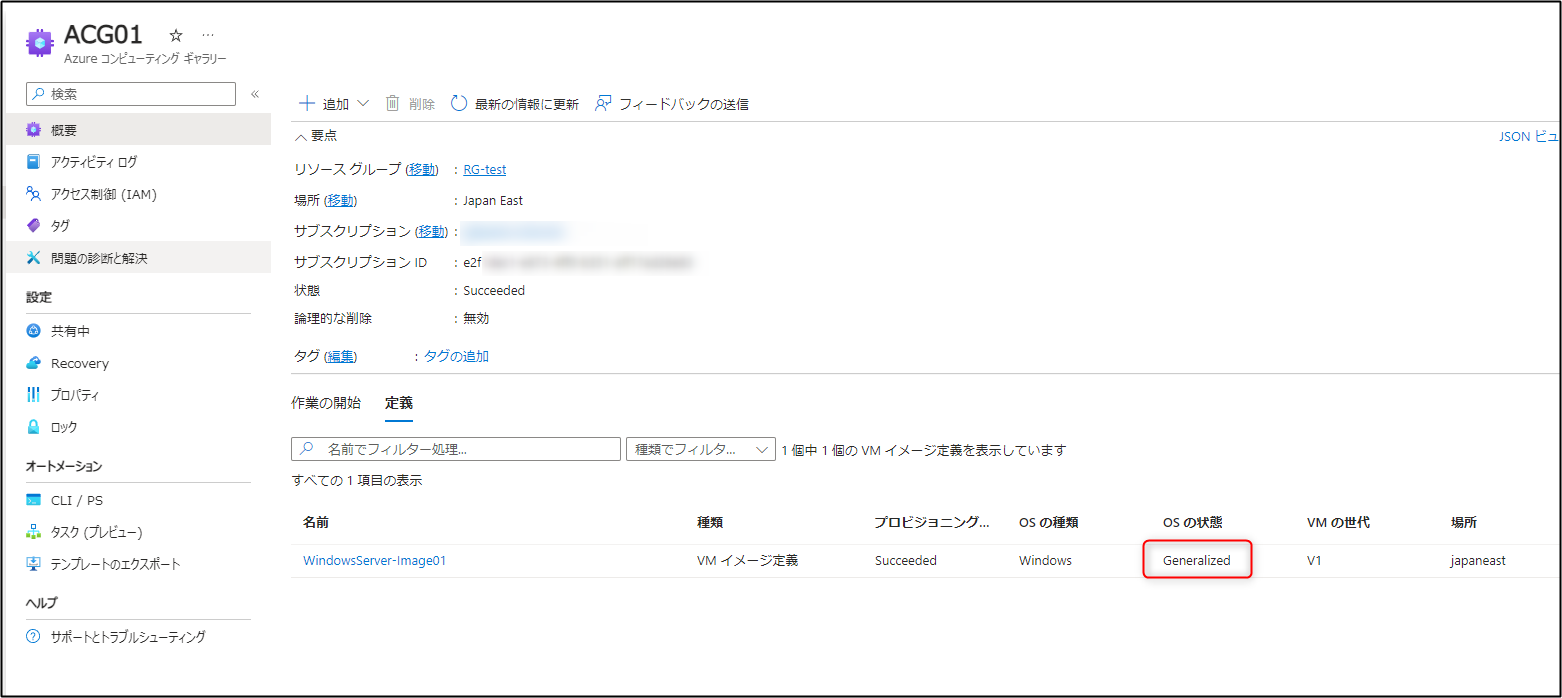Click the japaneast location cell
Viewport: 1562px width, 698px height.
(x=1478, y=561)
